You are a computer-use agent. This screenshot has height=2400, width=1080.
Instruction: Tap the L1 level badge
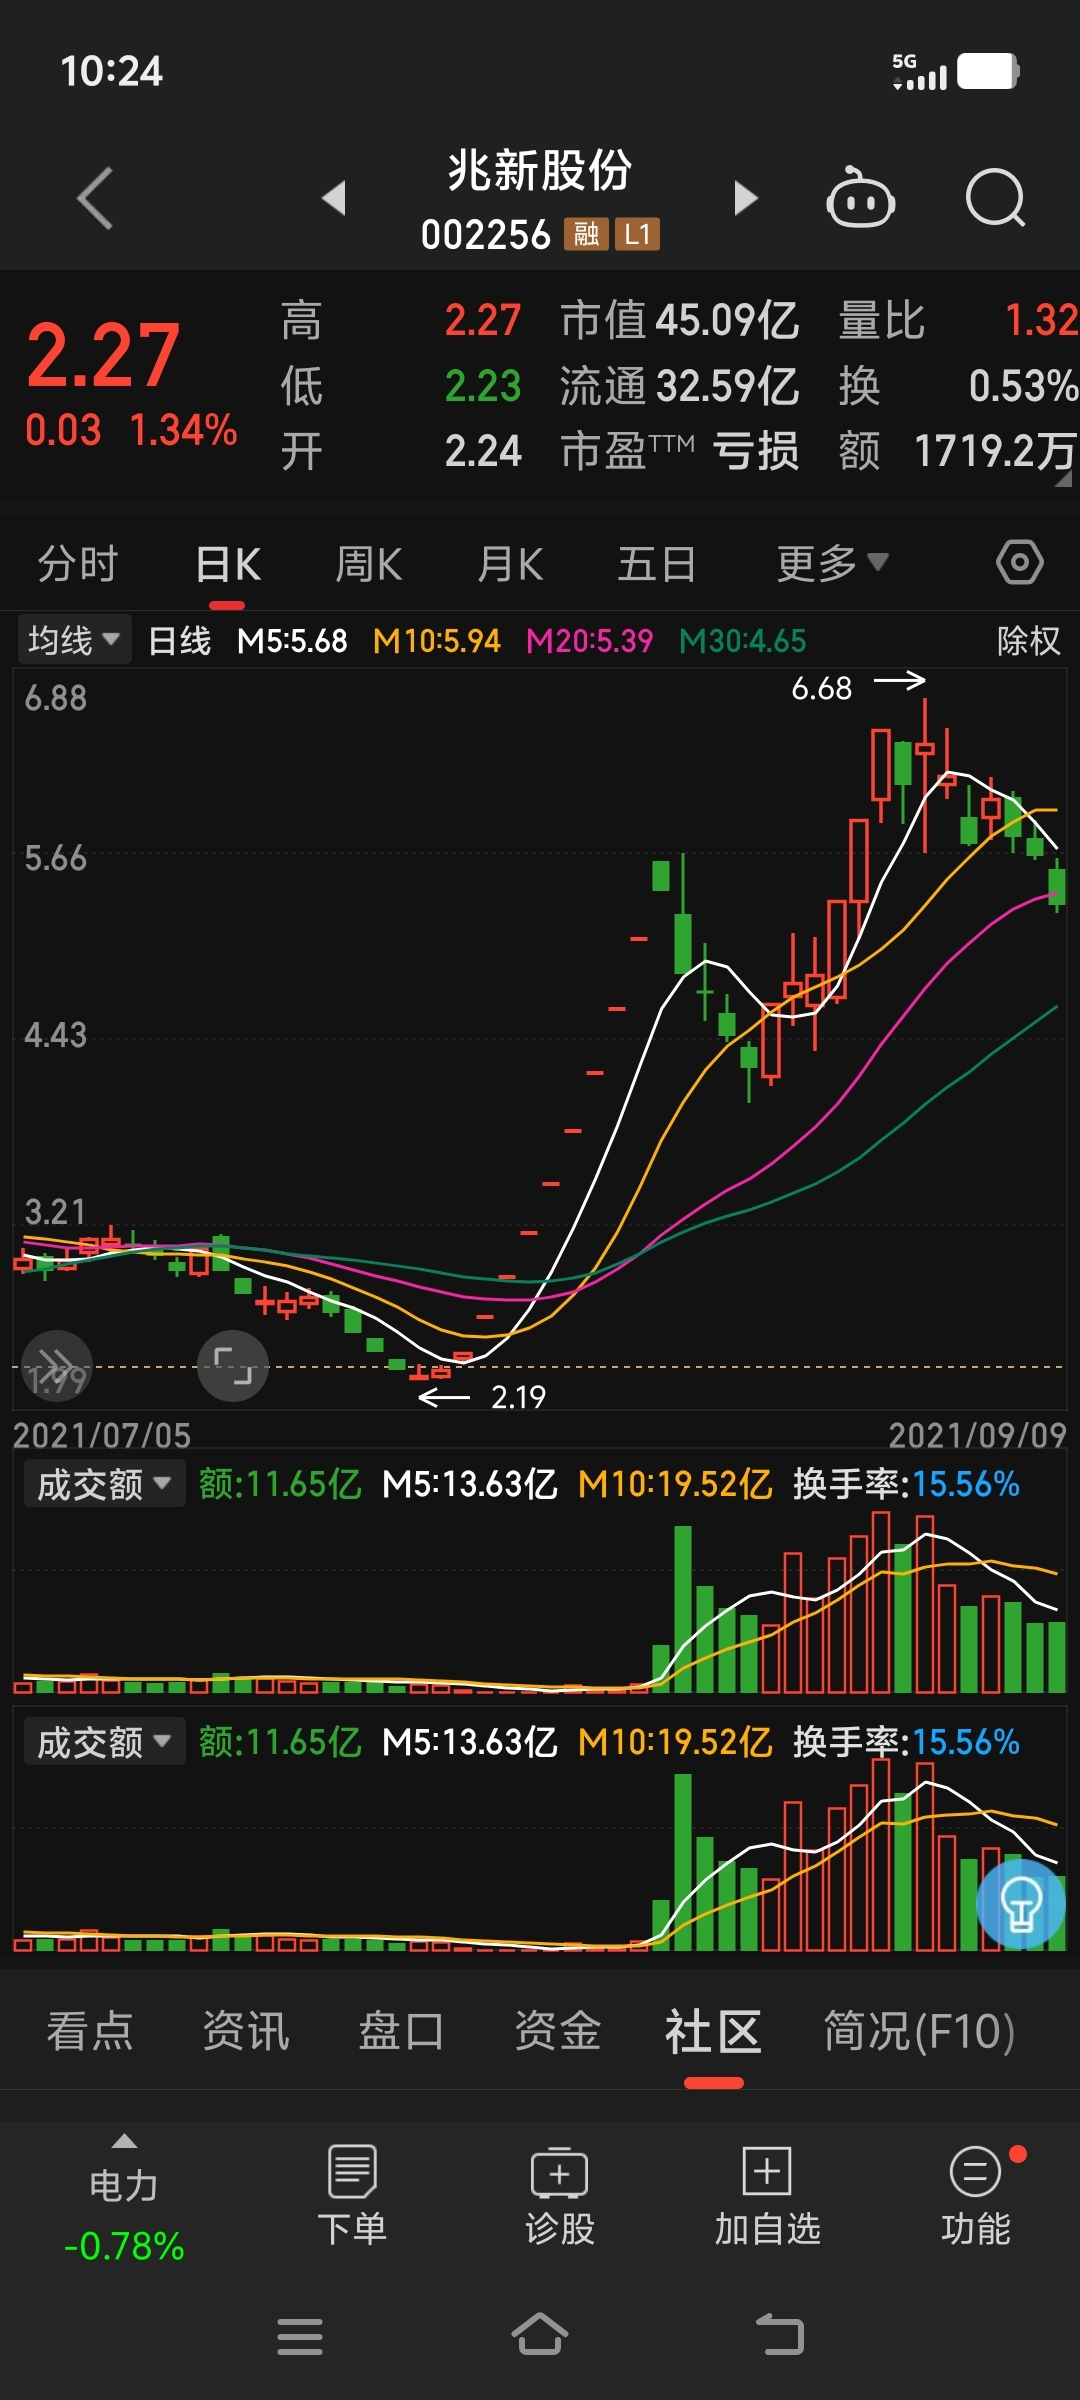(637, 235)
